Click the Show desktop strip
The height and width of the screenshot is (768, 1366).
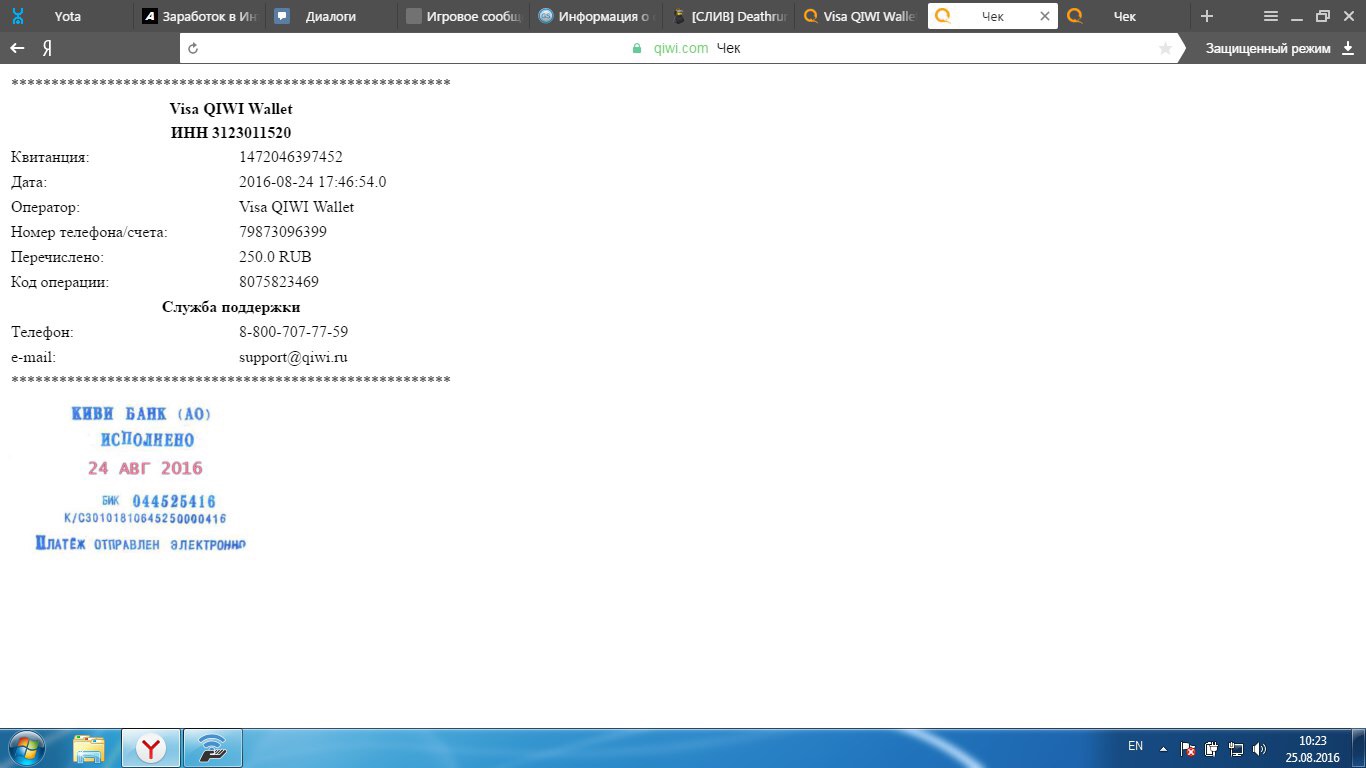coord(1359,748)
